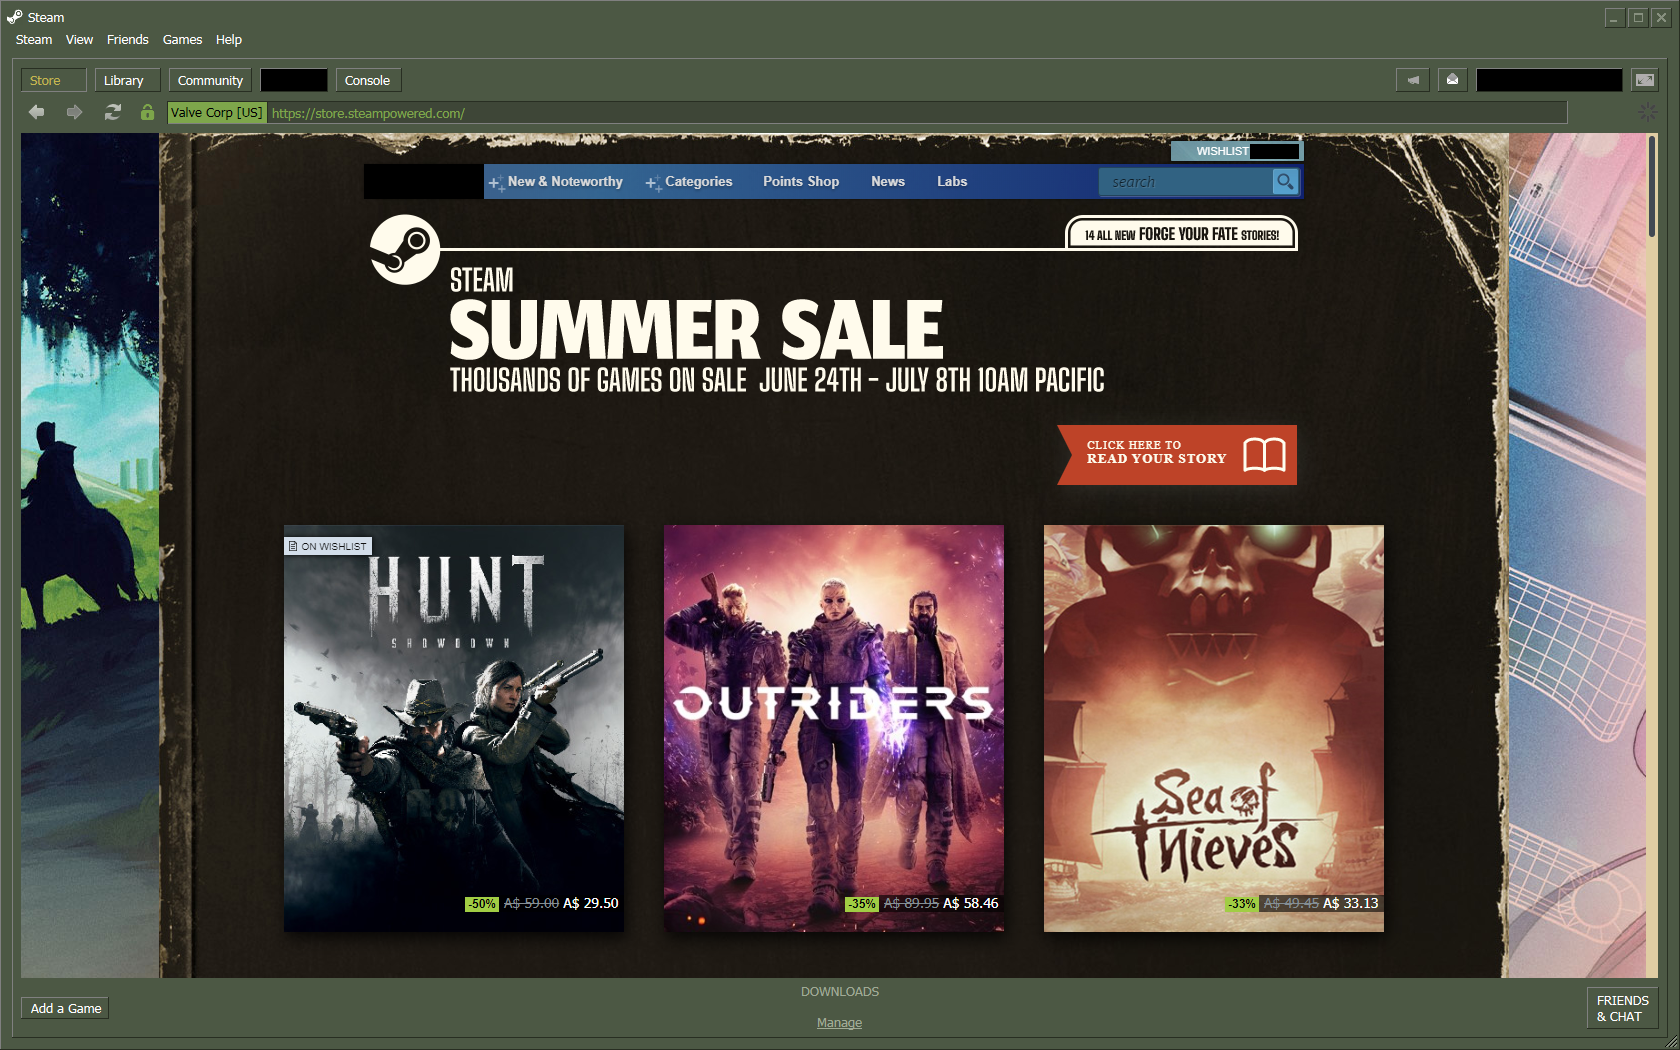Click the redacted profile tab beside Community
This screenshot has height=1050, width=1680.
pos(294,80)
